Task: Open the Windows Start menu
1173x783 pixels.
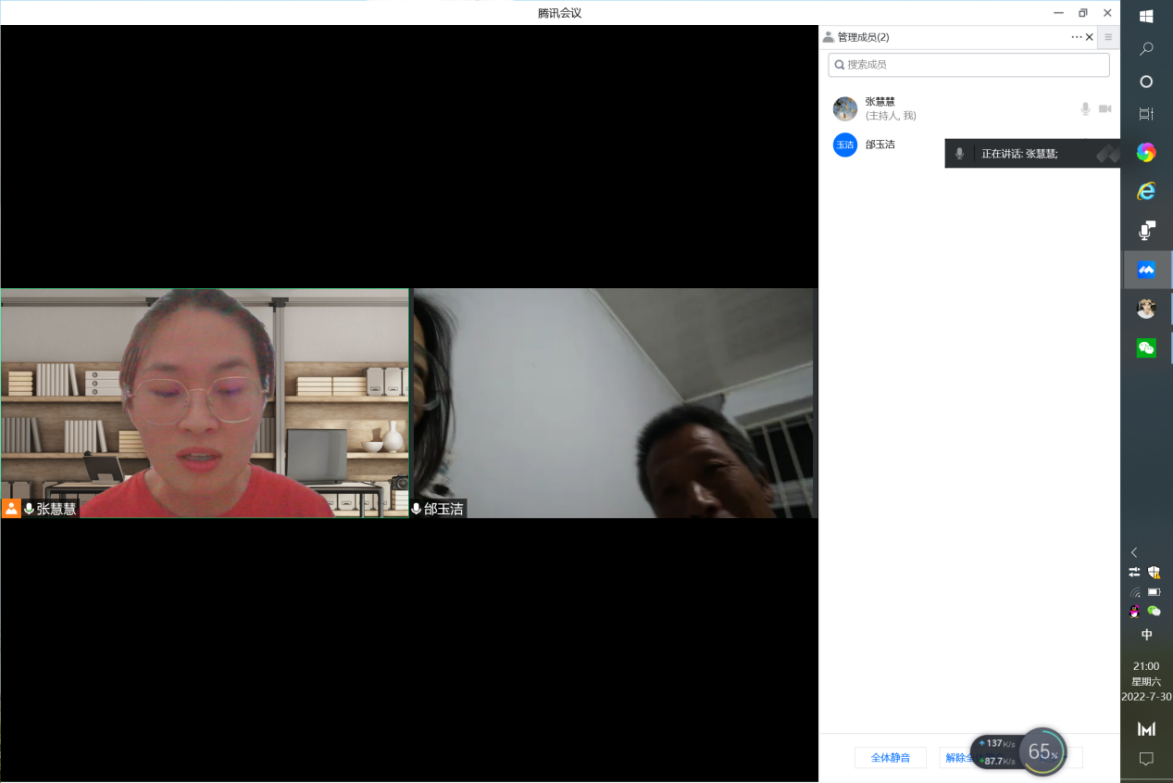Action: pyautogui.click(x=1146, y=16)
